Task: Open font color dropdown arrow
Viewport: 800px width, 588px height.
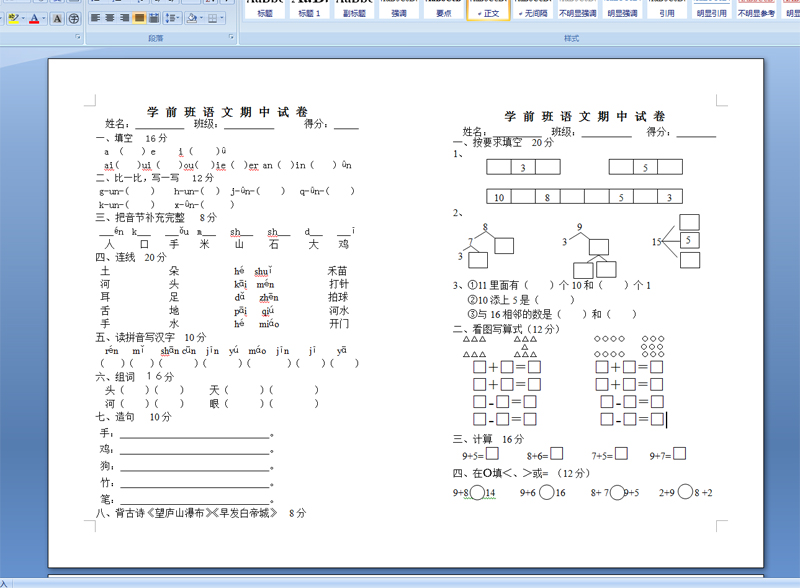Action: [44, 19]
